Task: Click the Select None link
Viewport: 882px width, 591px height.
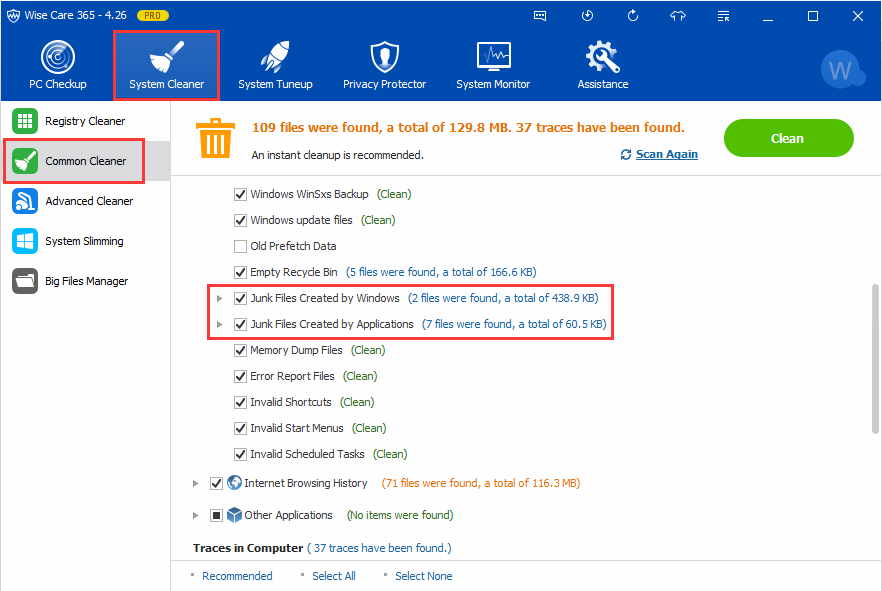Action: [424, 576]
